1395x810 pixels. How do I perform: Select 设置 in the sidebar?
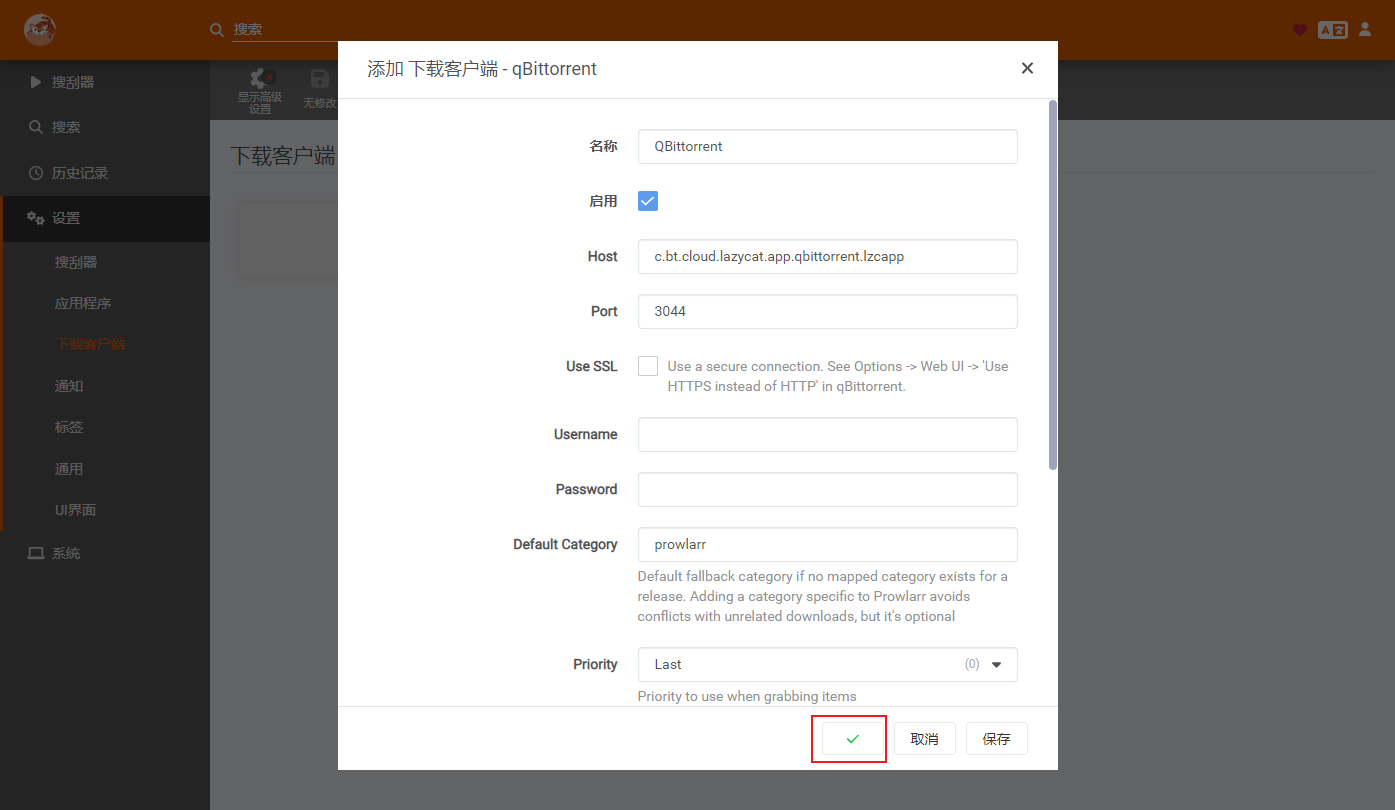pos(105,218)
